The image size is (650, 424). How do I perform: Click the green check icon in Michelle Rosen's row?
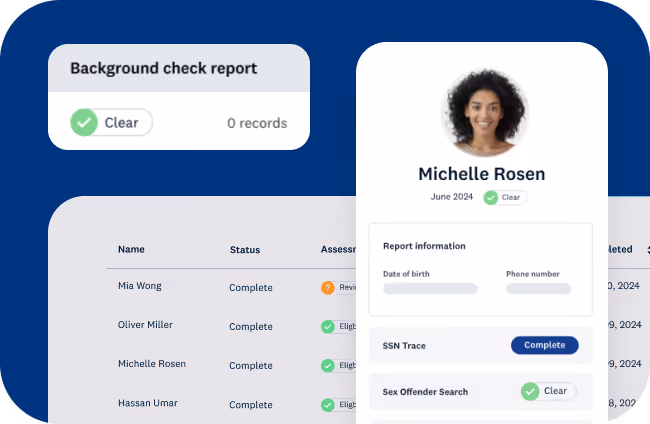pos(327,366)
